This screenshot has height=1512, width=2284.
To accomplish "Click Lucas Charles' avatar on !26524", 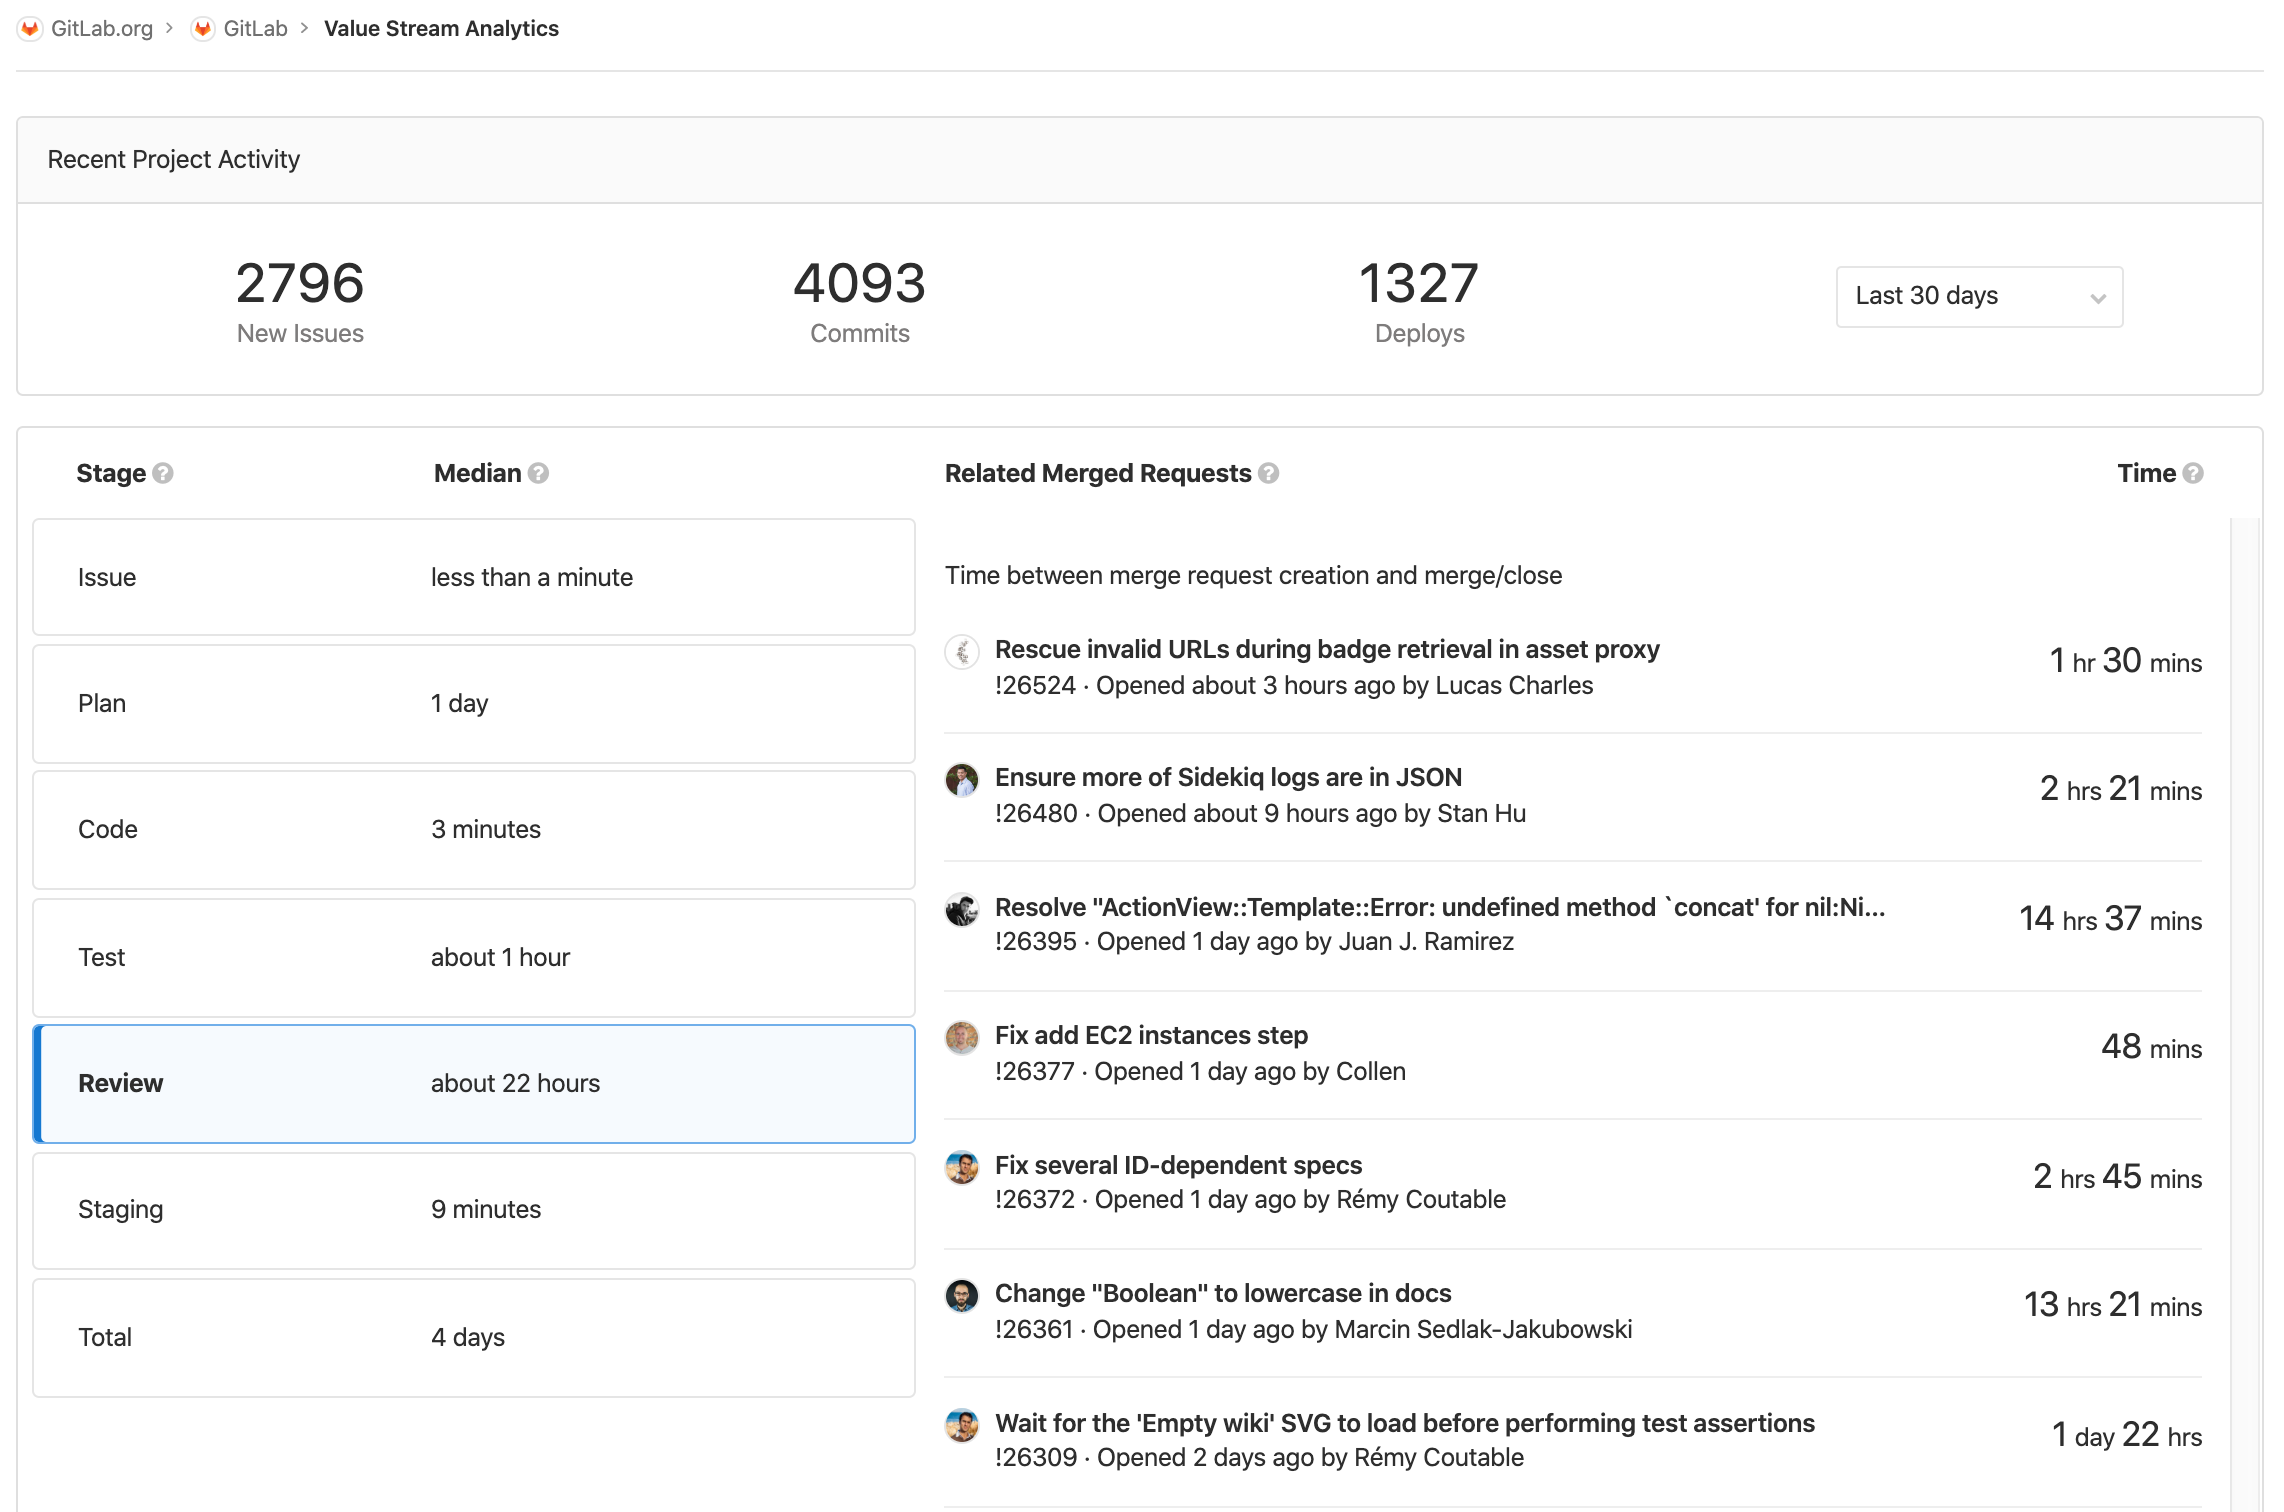I will pos(962,653).
